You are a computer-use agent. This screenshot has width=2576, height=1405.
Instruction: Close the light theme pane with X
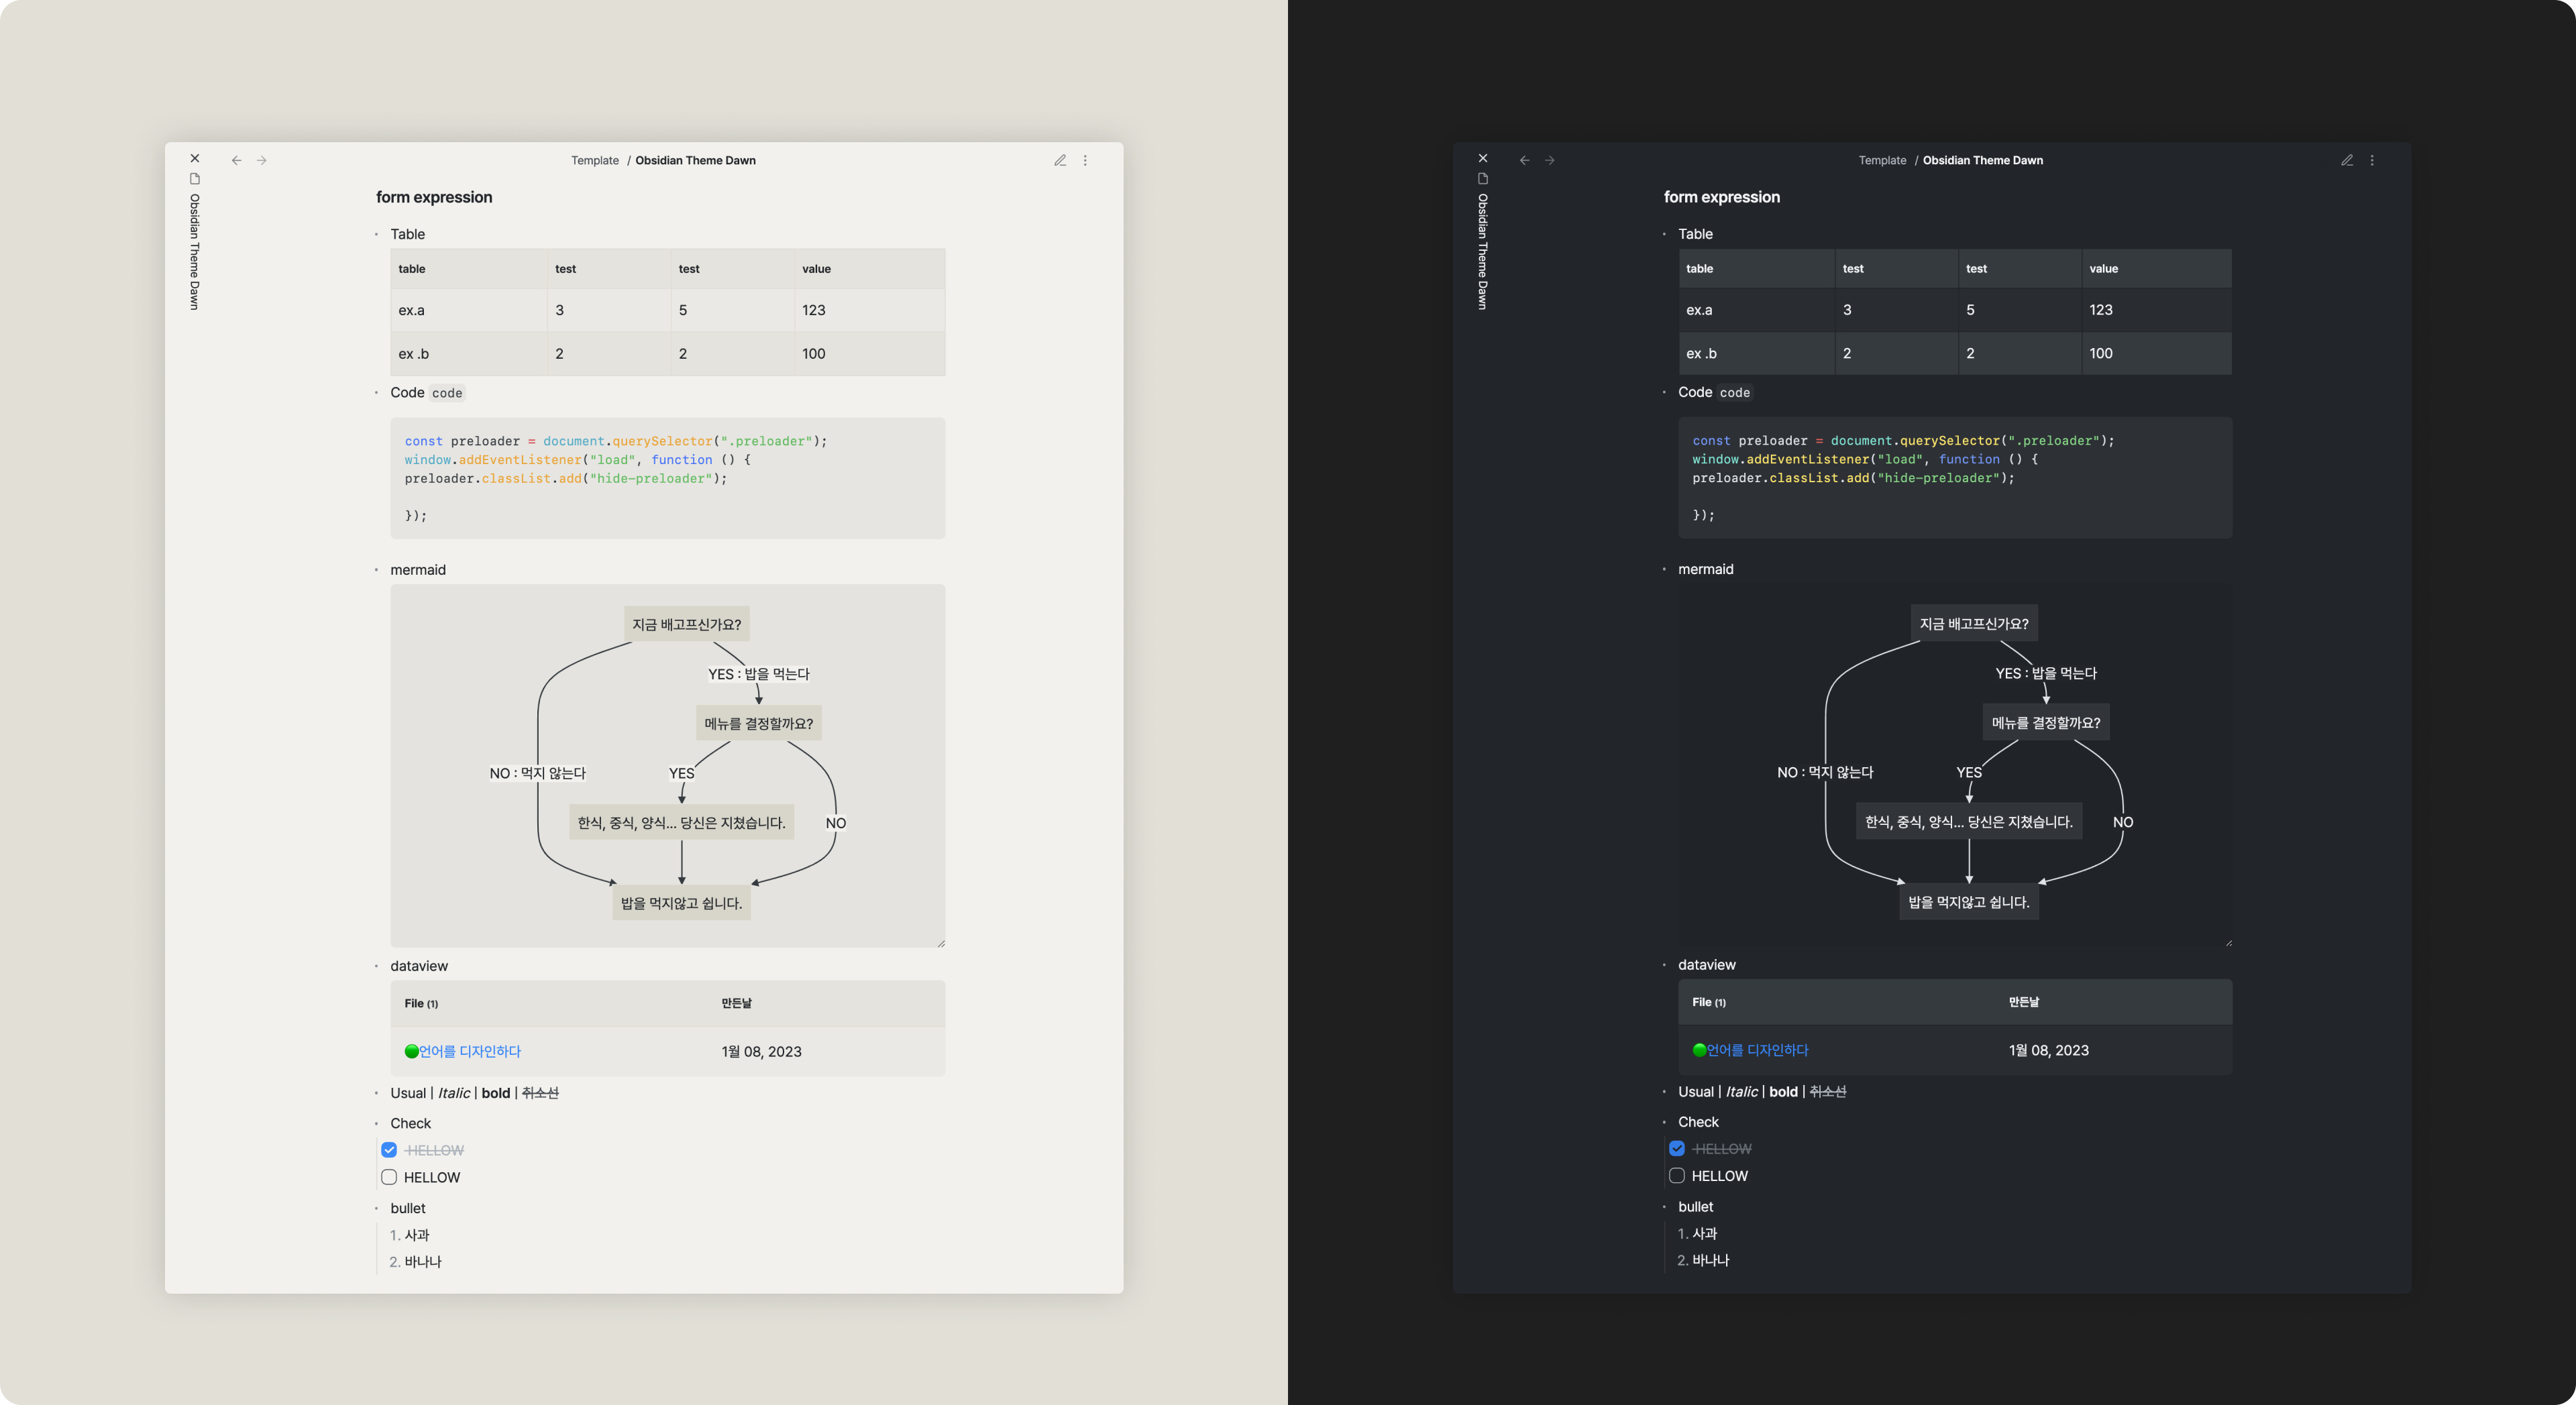click(x=195, y=158)
